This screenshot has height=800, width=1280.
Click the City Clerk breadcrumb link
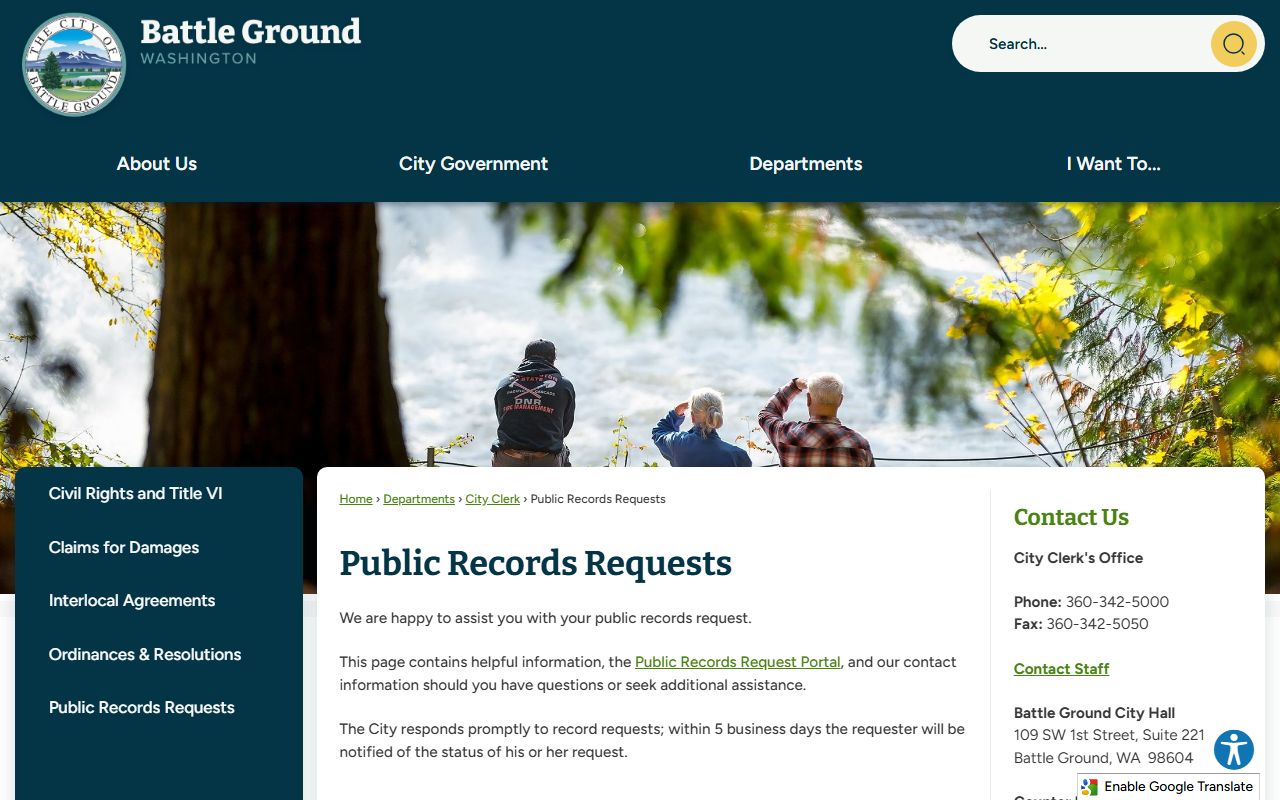pyautogui.click(x=492, y=499)
